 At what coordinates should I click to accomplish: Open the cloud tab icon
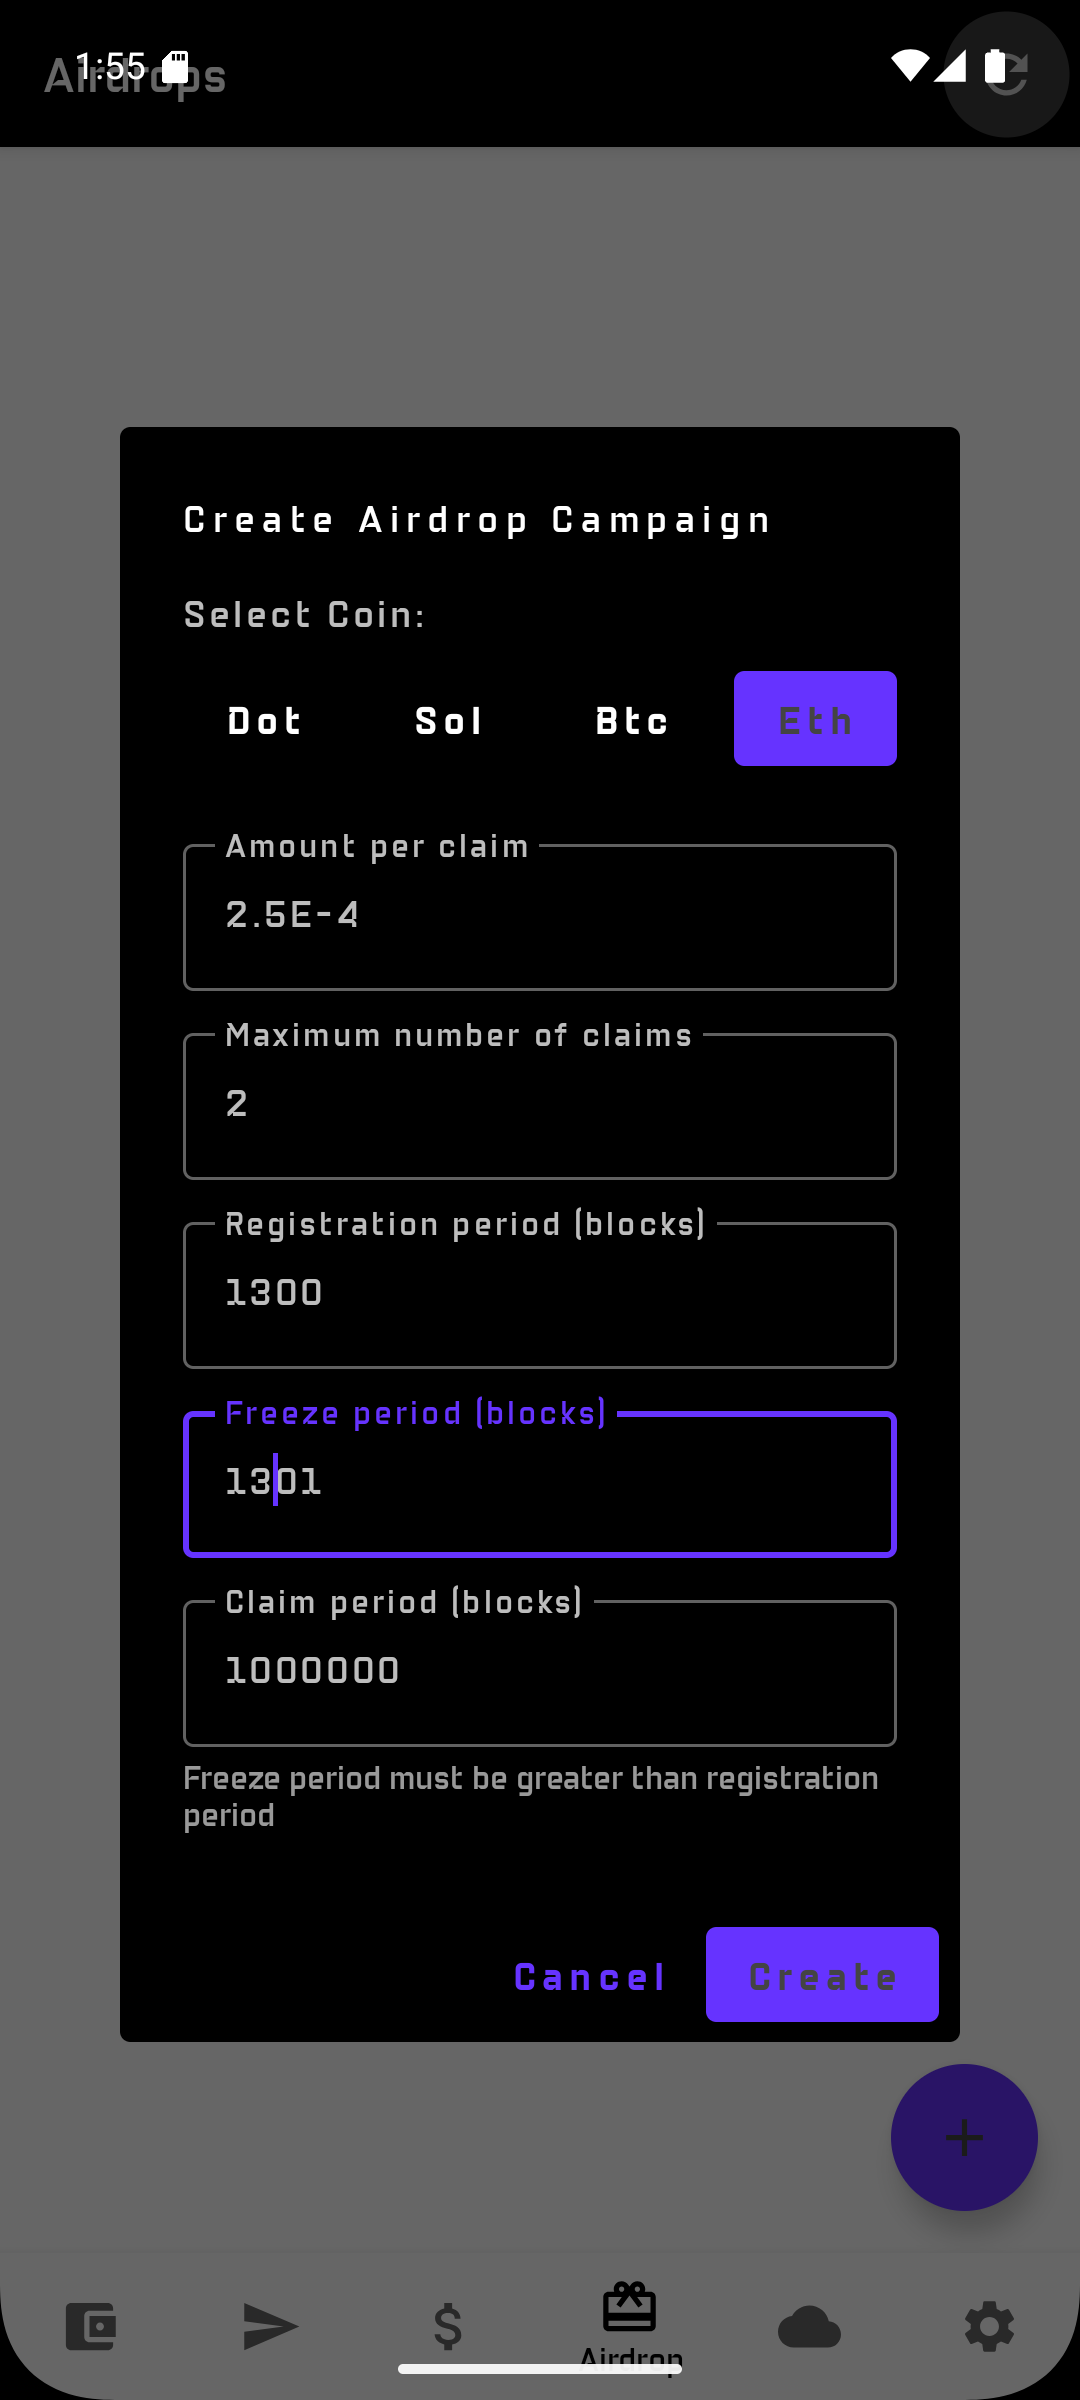[x=809, y=2326]
